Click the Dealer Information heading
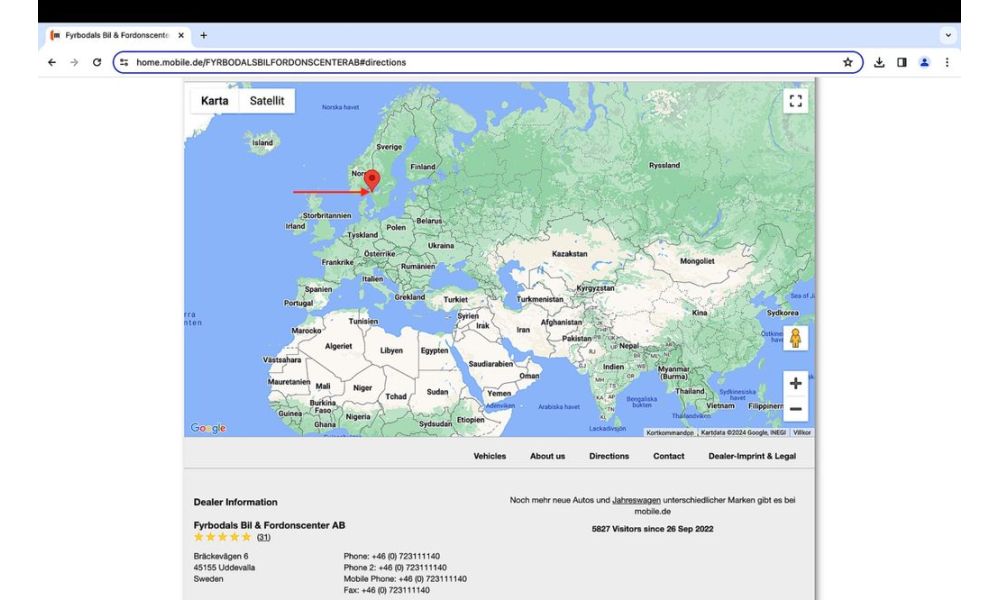1000x600 pixels. point(235,502)
